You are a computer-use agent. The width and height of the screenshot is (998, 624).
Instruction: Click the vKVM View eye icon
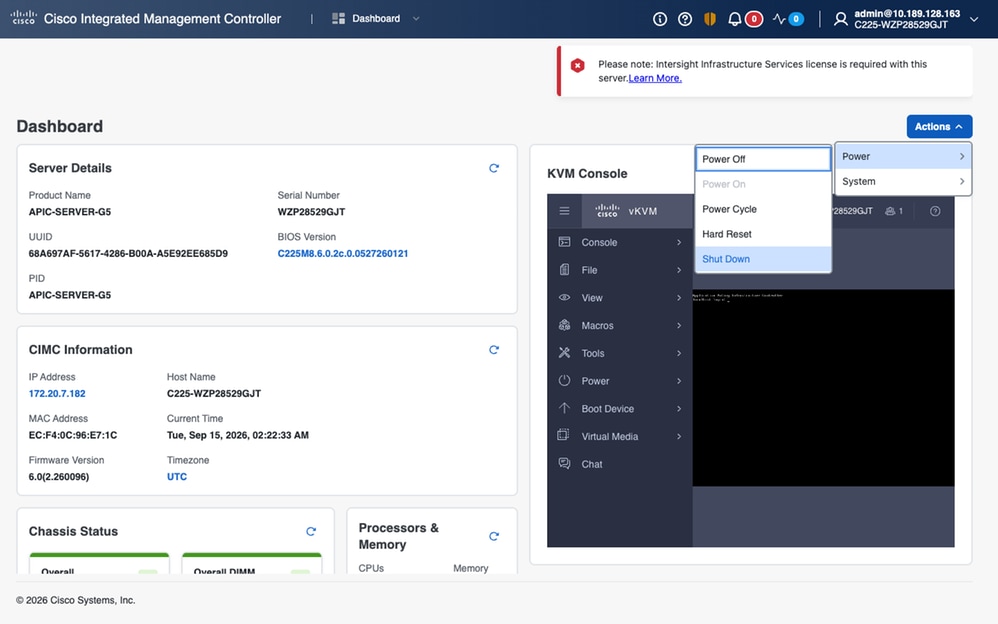[564, 297]
